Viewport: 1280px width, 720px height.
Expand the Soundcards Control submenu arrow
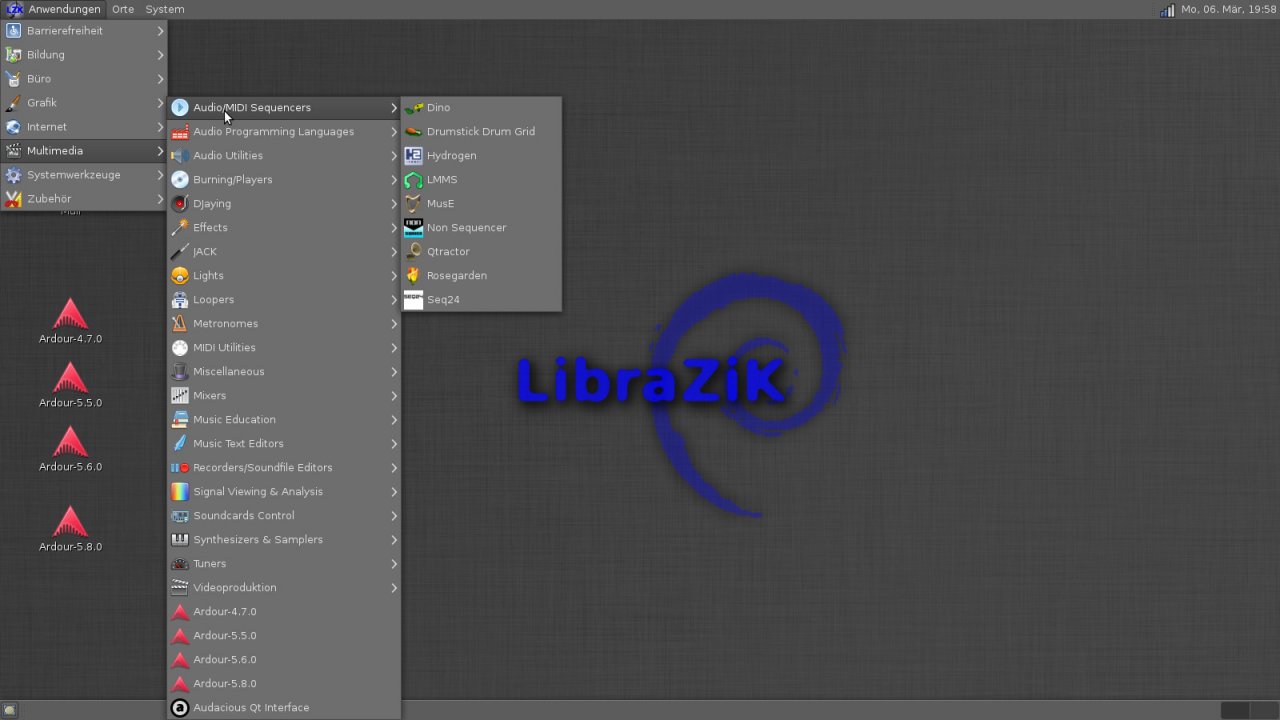pos(394,516)
